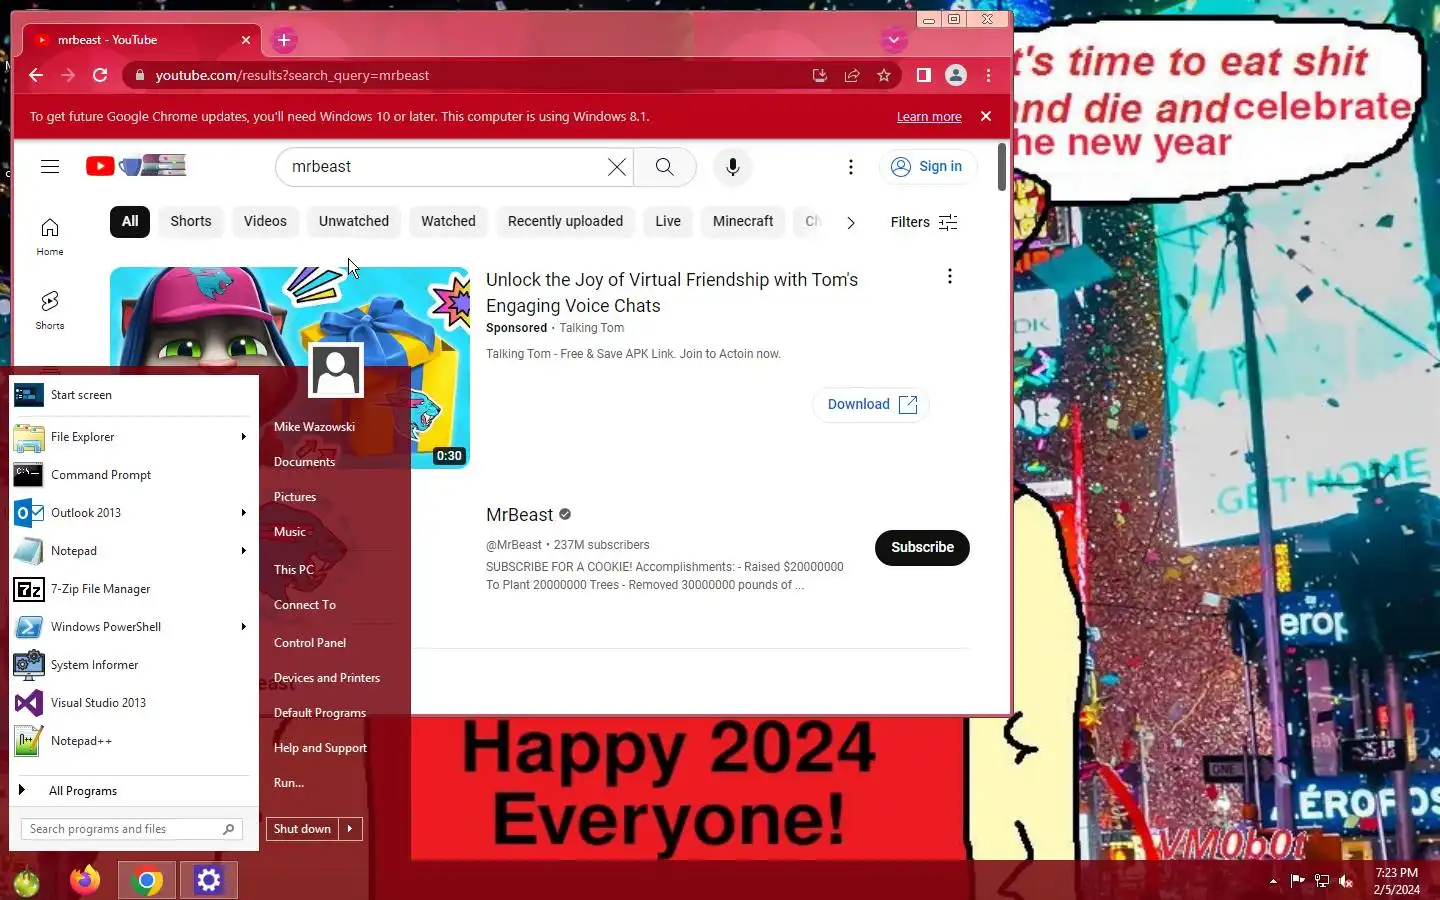Click Mike Wazowski user avatar picture
Viewport: 1440px width, 900px height.
pyautogui.click(x=336, y=370)
